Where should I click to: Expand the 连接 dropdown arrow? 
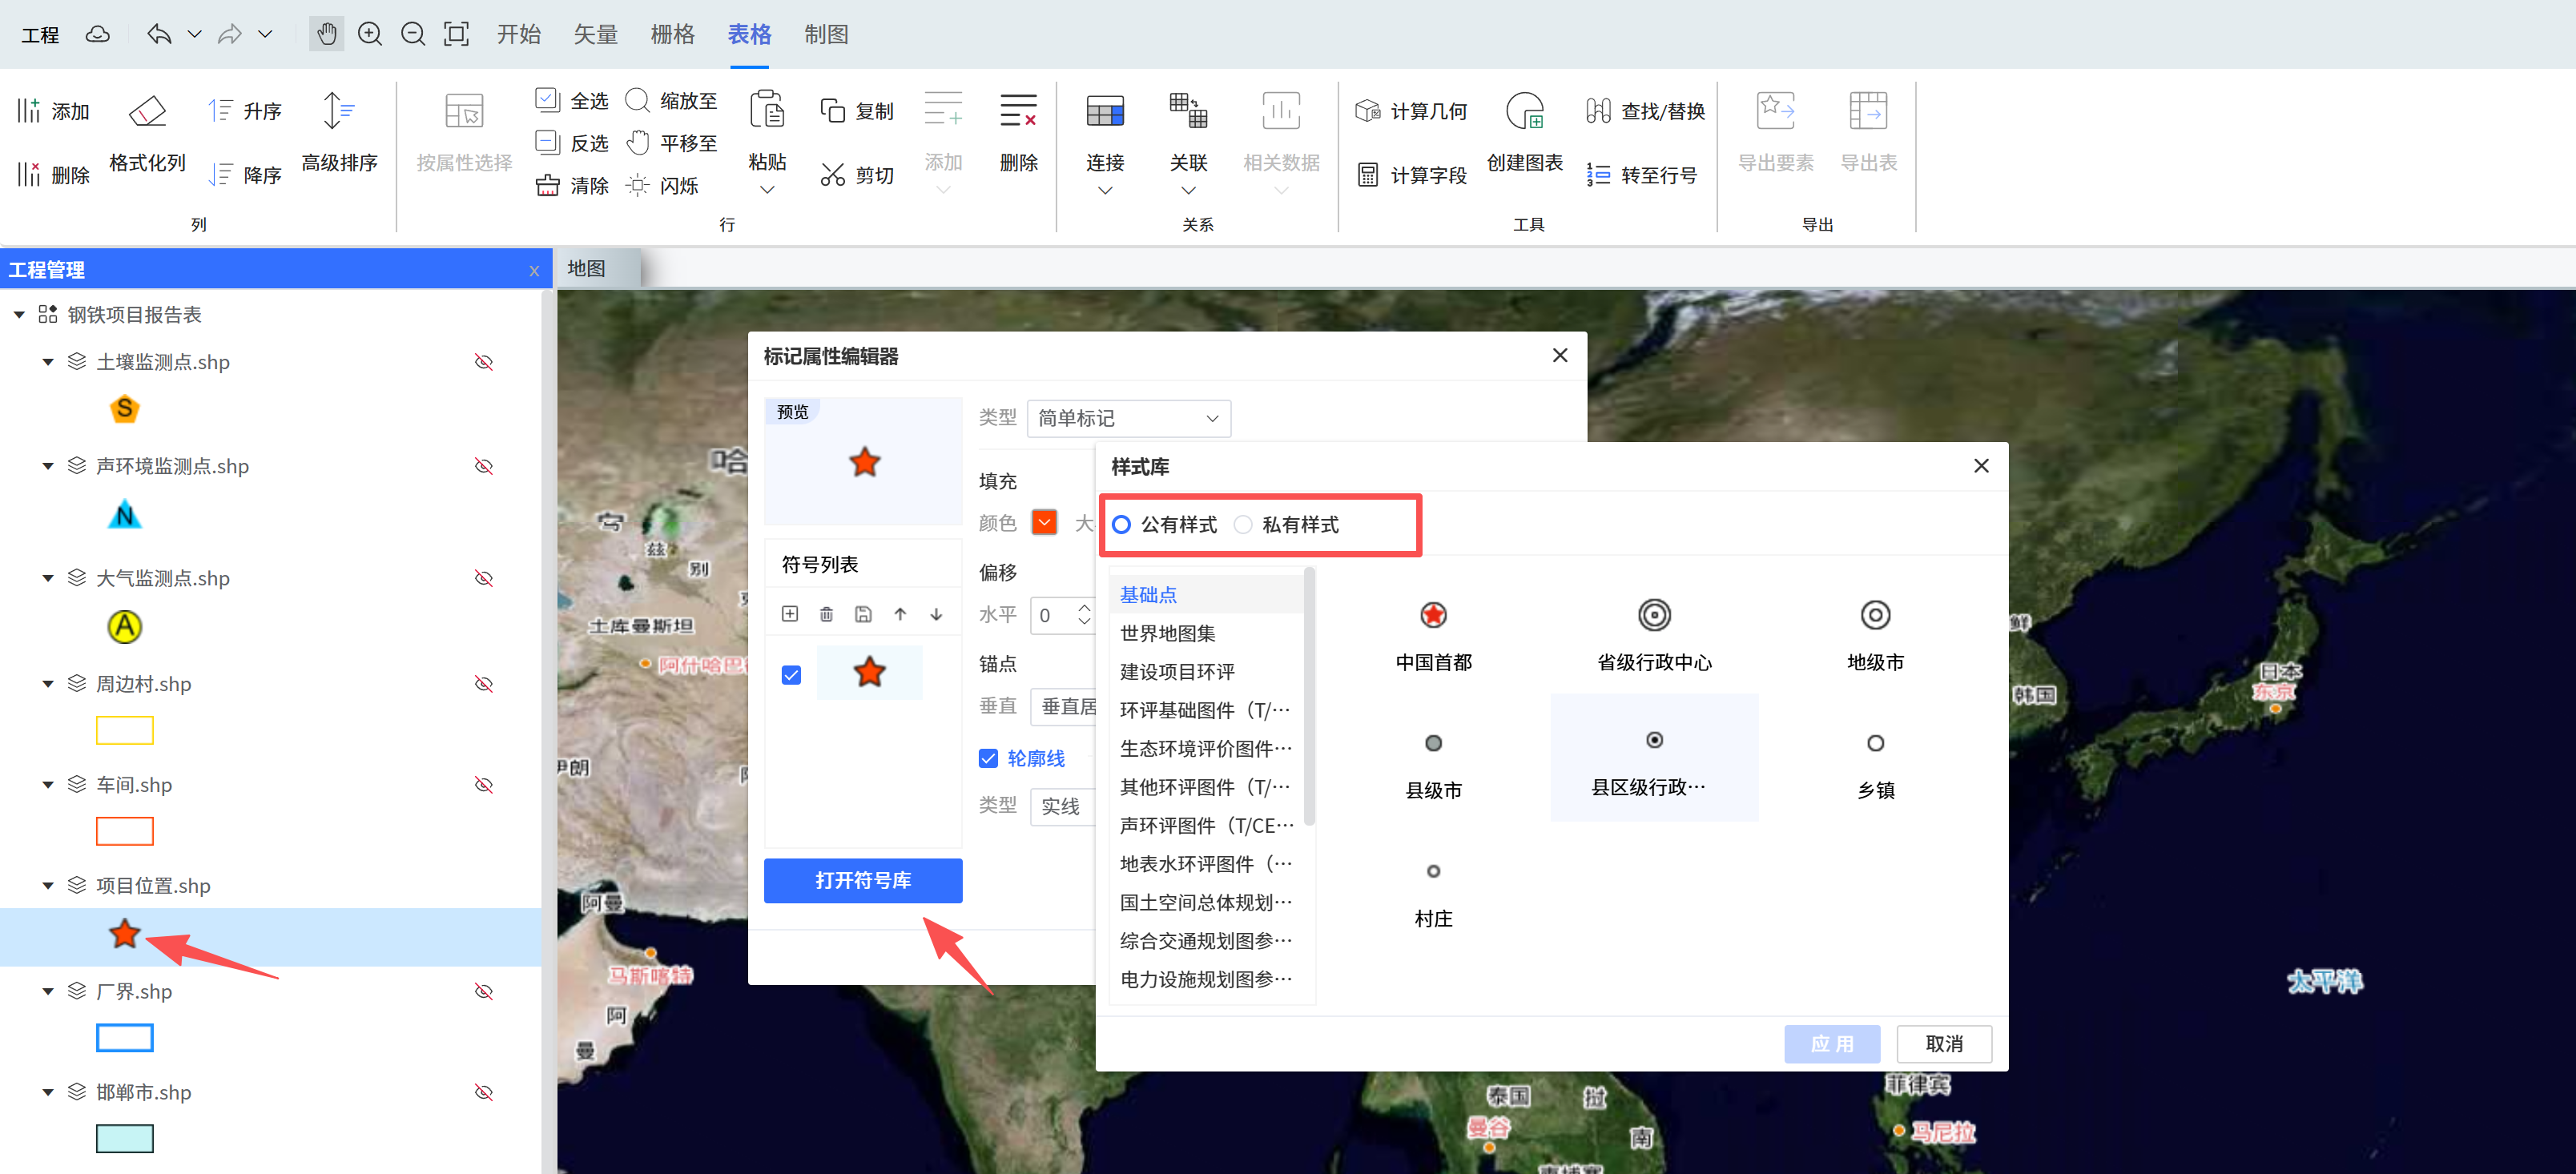click(x=1104, y=190)
